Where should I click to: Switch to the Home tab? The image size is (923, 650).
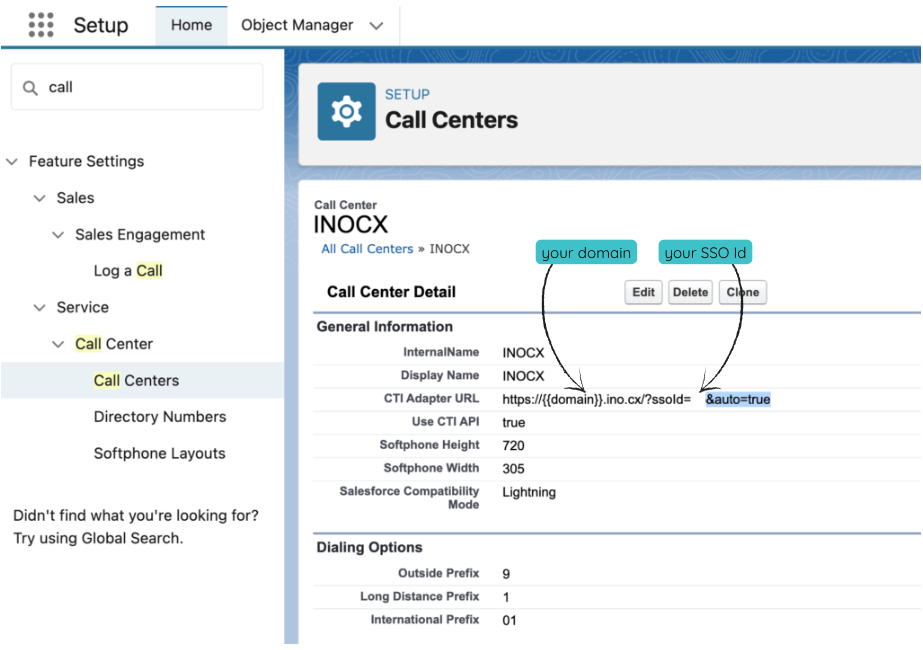click(x=191, y=25)
